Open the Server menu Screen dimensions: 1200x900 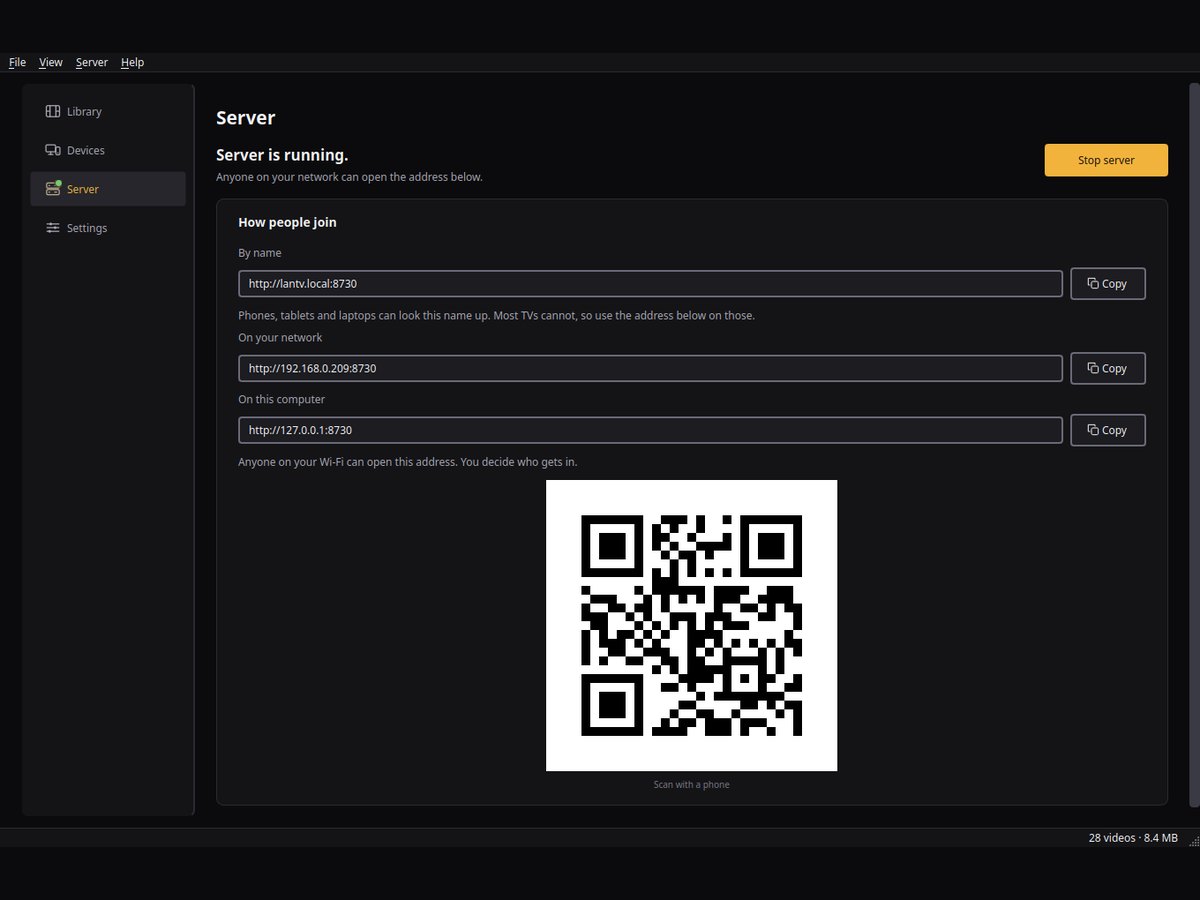tap(91, 62)
